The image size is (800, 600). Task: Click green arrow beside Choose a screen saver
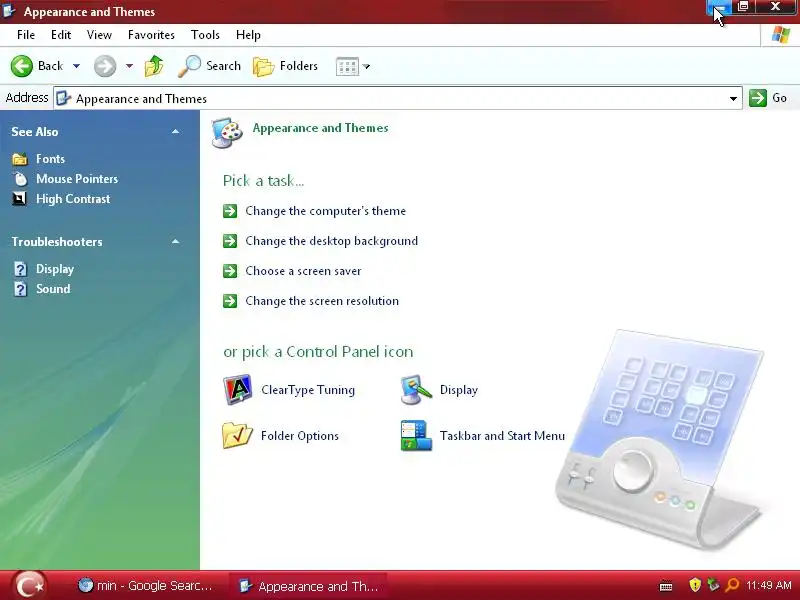tap(230, 271)
